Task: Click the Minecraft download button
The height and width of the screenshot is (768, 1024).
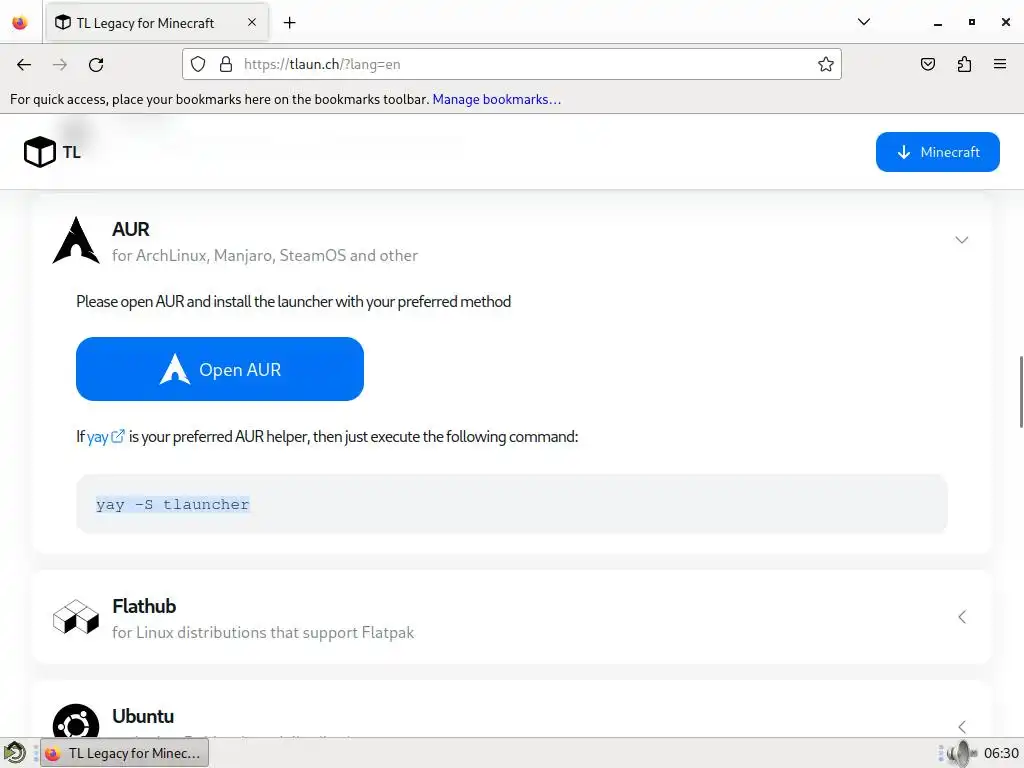Action: coord(937,152)
